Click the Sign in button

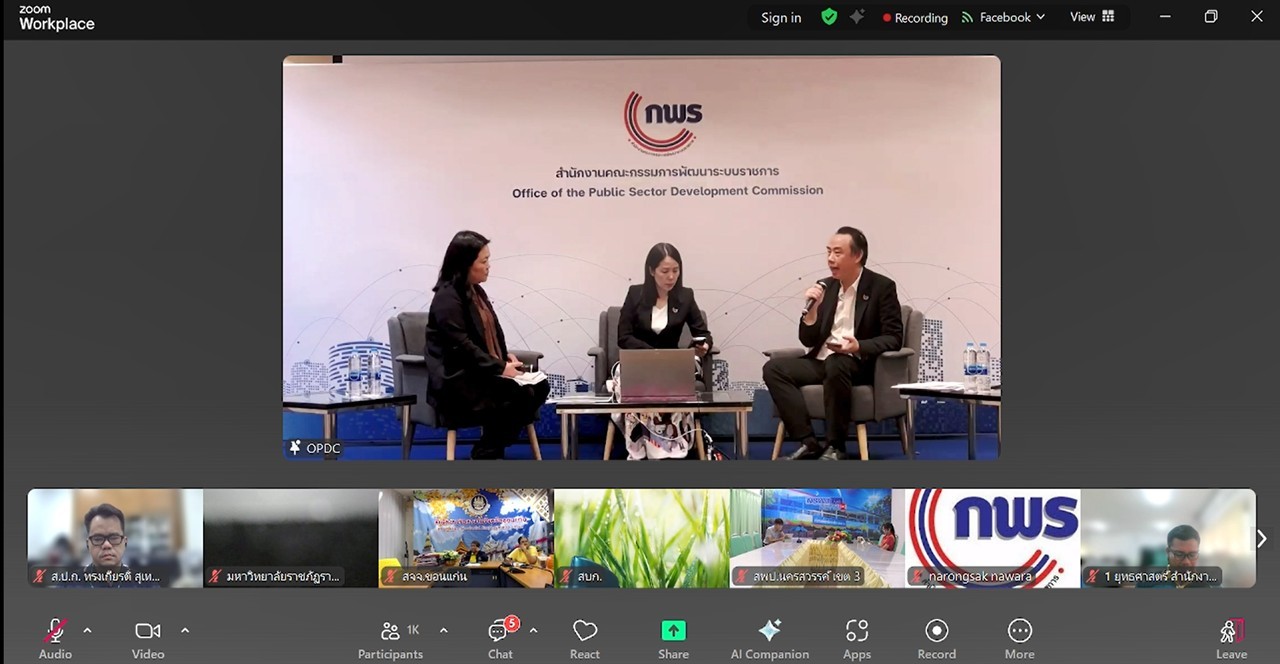point(781,18)
